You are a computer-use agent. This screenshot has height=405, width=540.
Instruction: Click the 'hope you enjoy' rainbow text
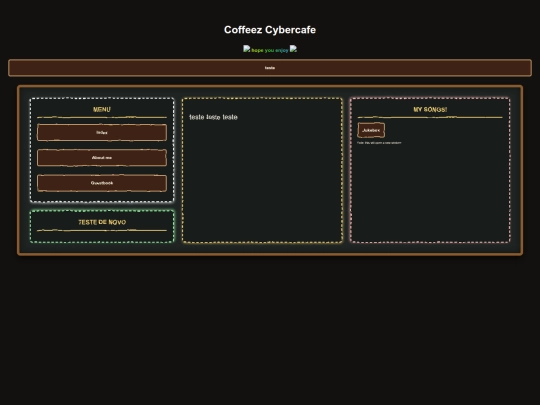[x=270, y=50]
